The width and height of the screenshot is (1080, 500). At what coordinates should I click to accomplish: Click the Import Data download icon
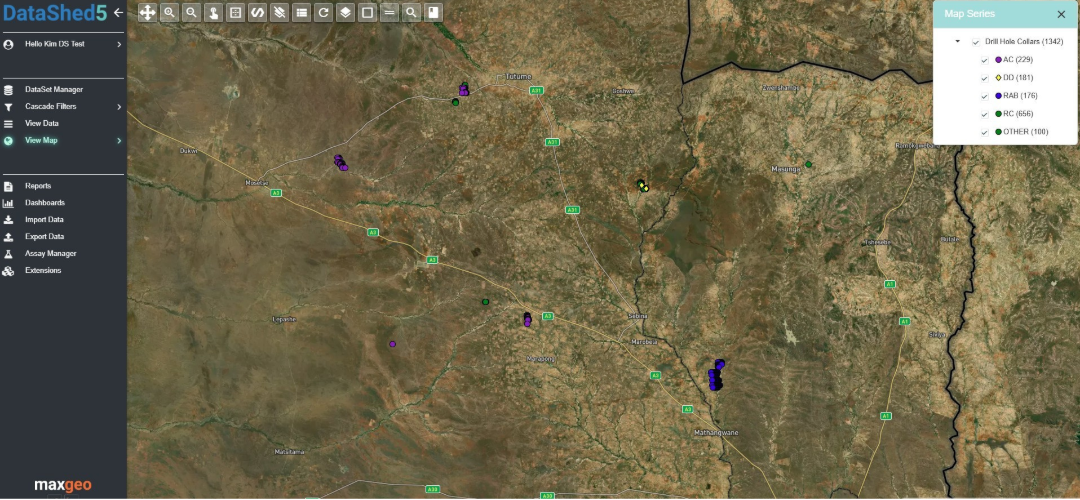(8, 220)
